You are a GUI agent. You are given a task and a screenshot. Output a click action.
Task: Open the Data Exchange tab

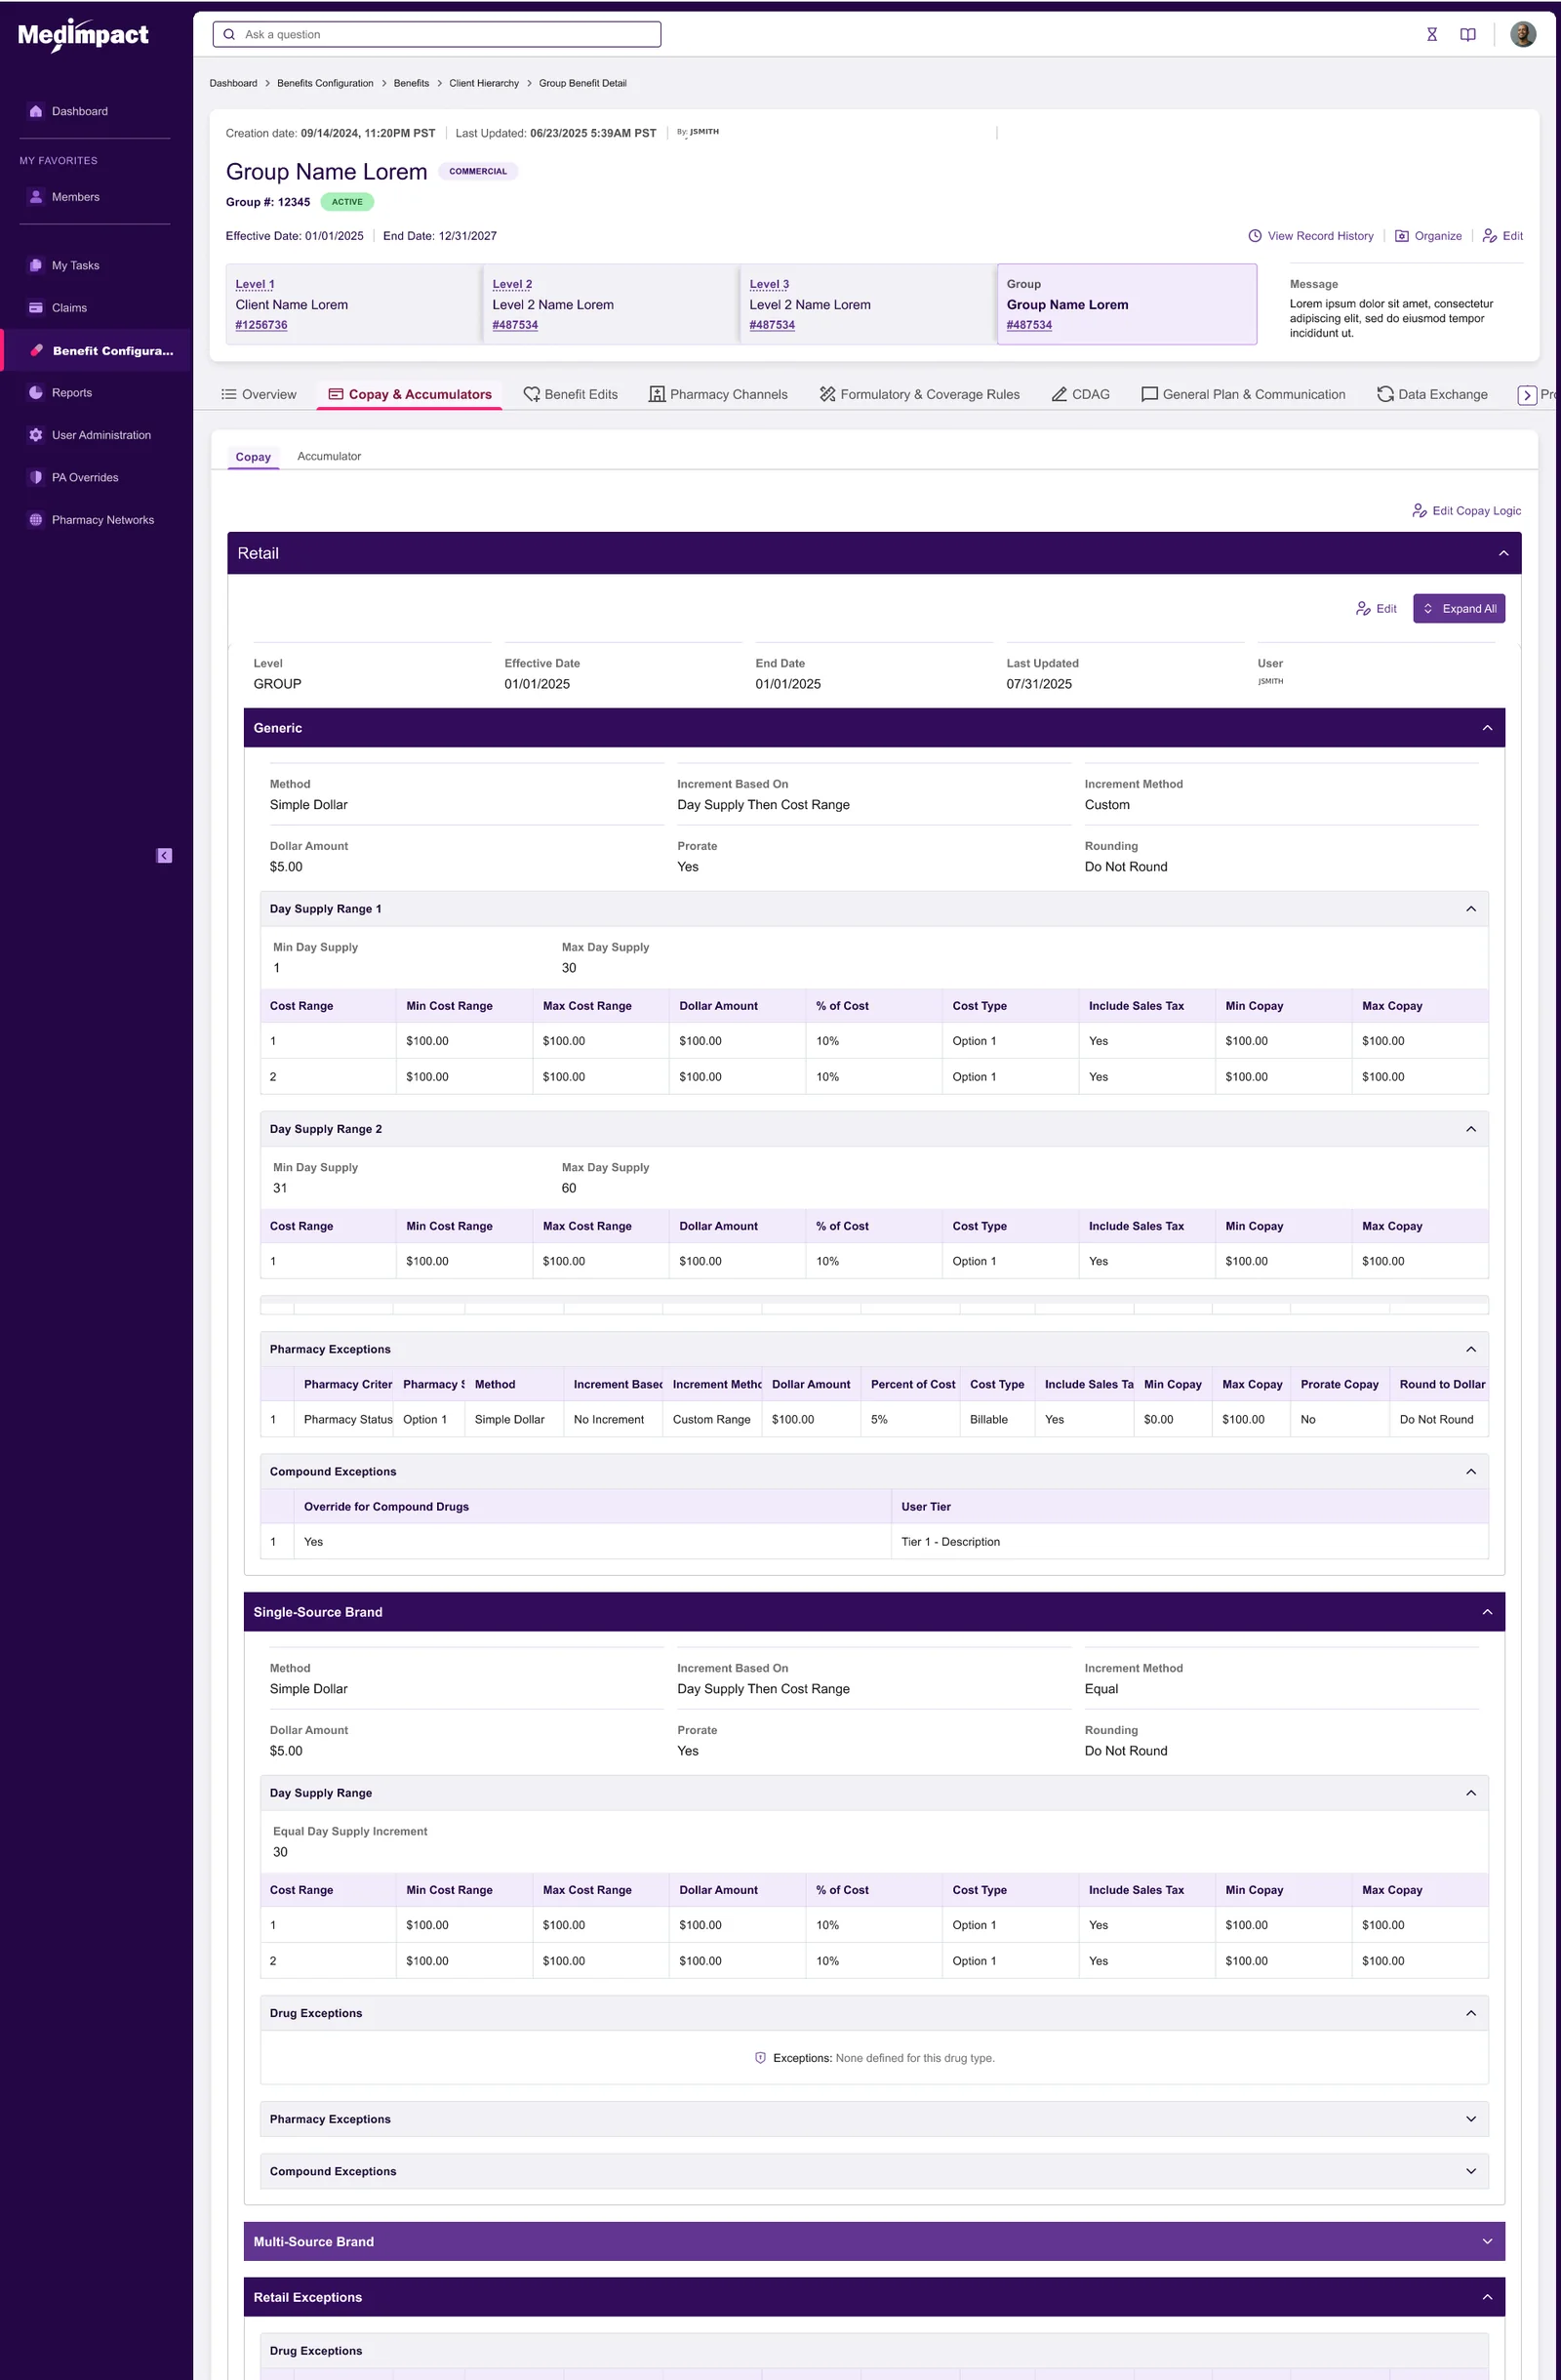point(1432,395)
